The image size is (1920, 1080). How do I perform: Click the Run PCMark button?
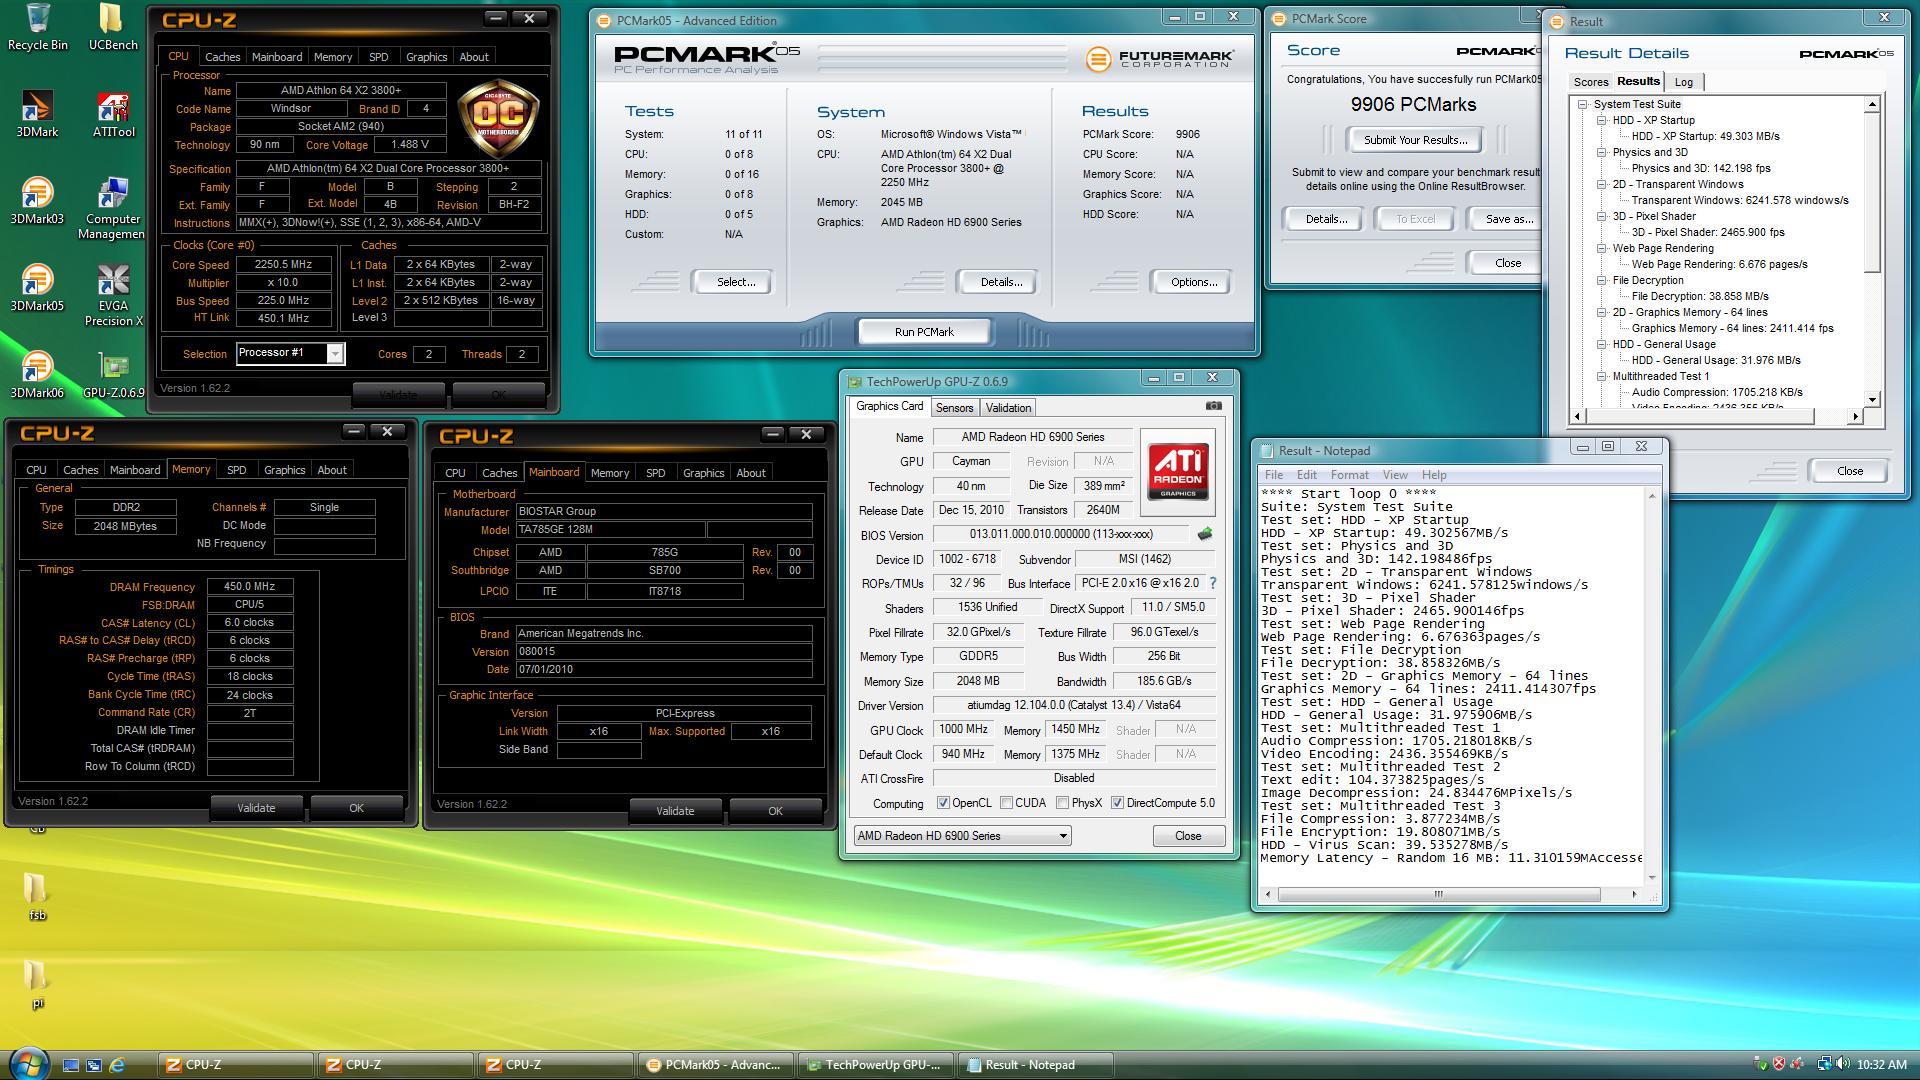point(924,332)
